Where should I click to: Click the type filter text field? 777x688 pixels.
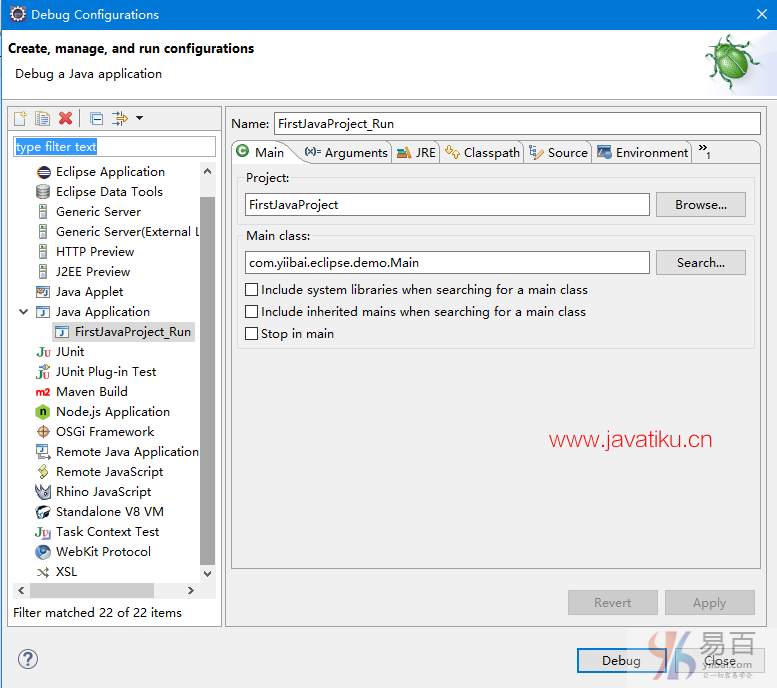tap(114, 147)
